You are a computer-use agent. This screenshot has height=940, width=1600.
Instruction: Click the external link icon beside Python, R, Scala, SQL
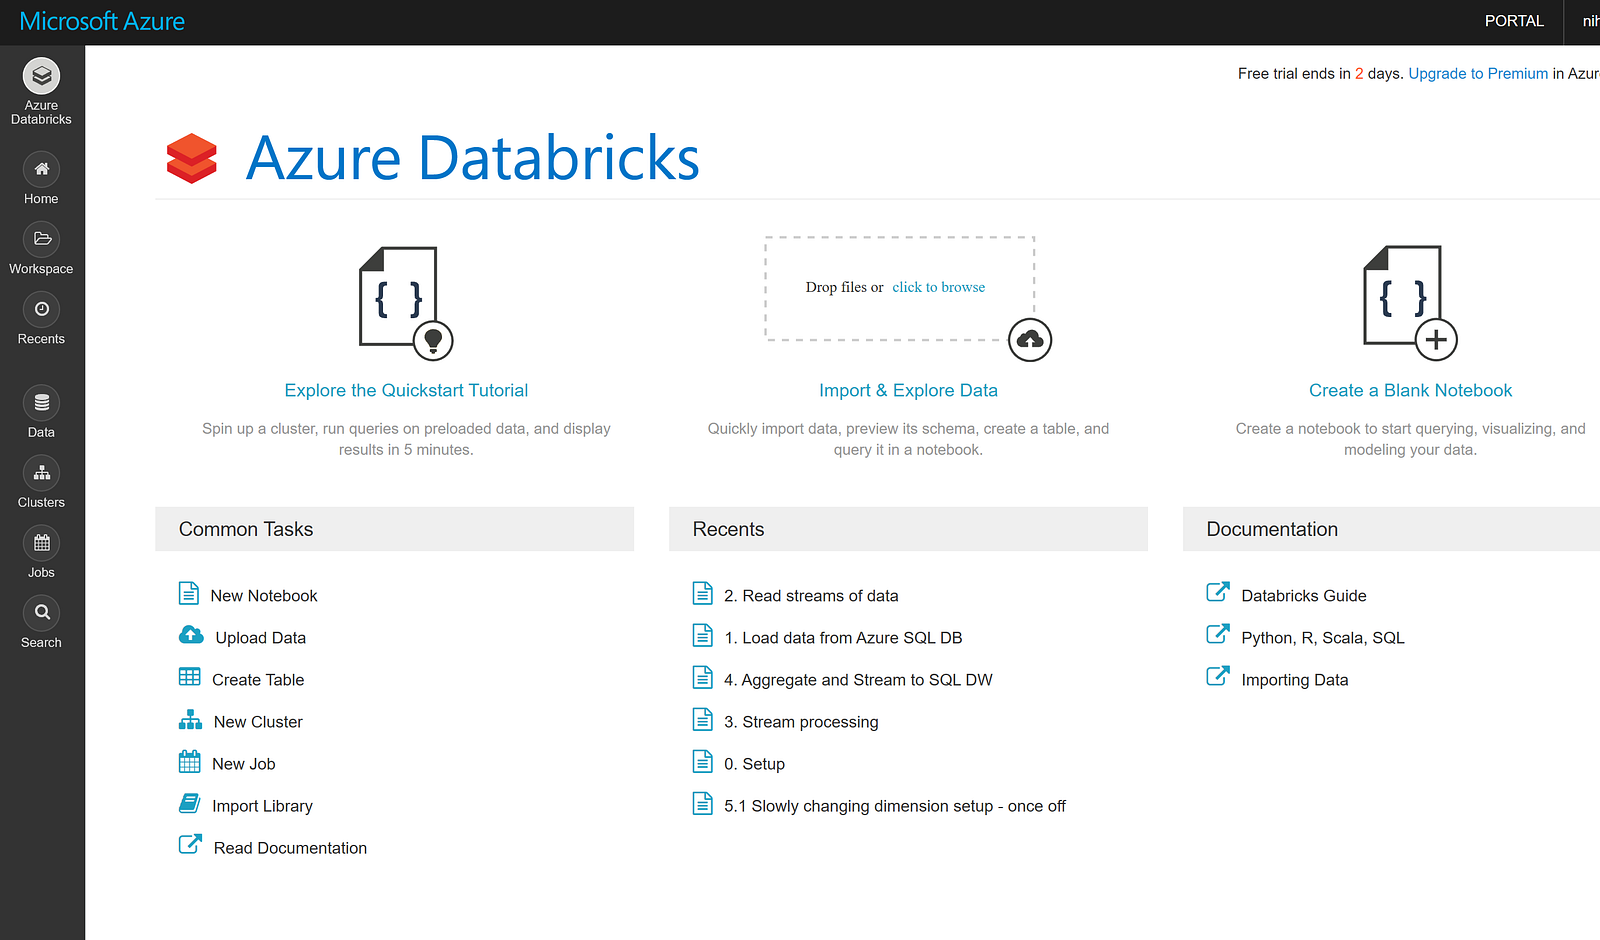(x=1218, y=634)
